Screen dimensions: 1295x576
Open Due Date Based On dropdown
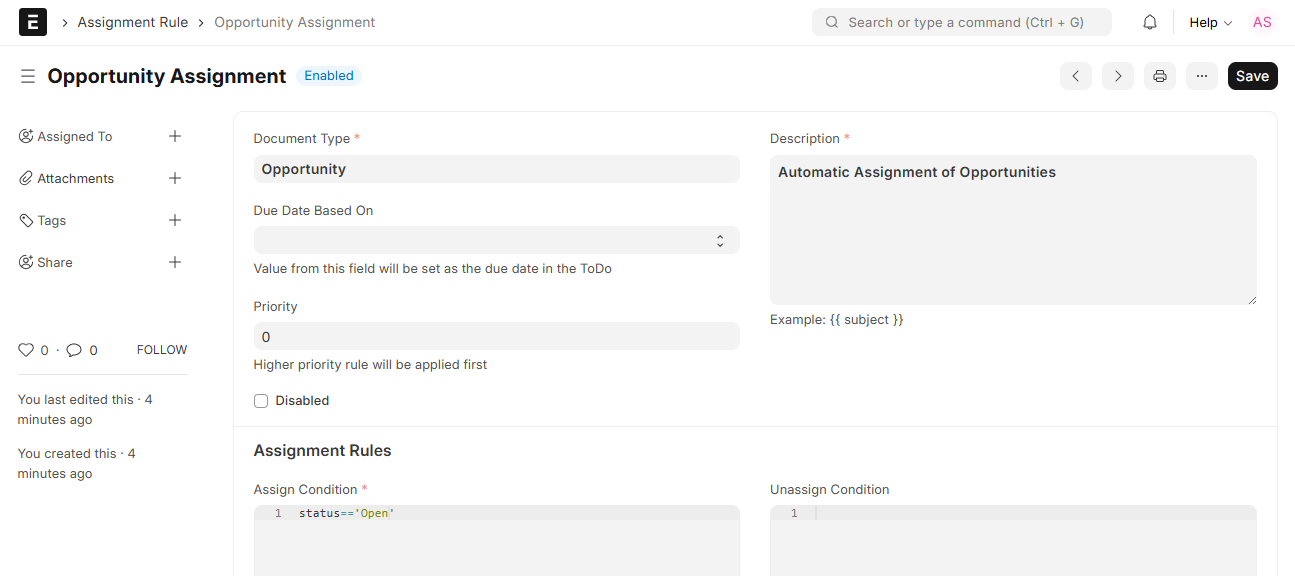click(x=496, y=240)
